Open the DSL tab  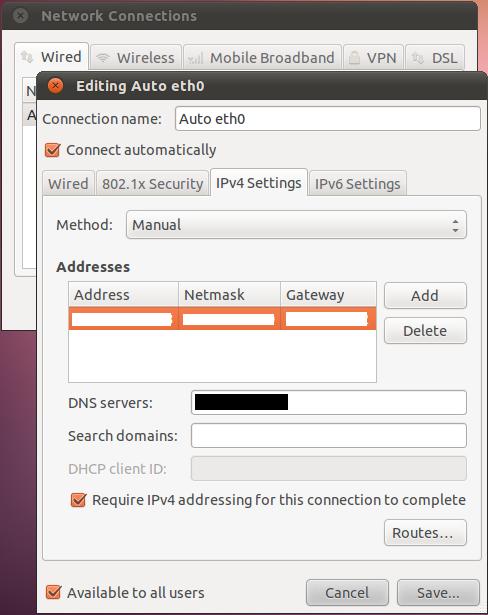click(x=435, y=58)
